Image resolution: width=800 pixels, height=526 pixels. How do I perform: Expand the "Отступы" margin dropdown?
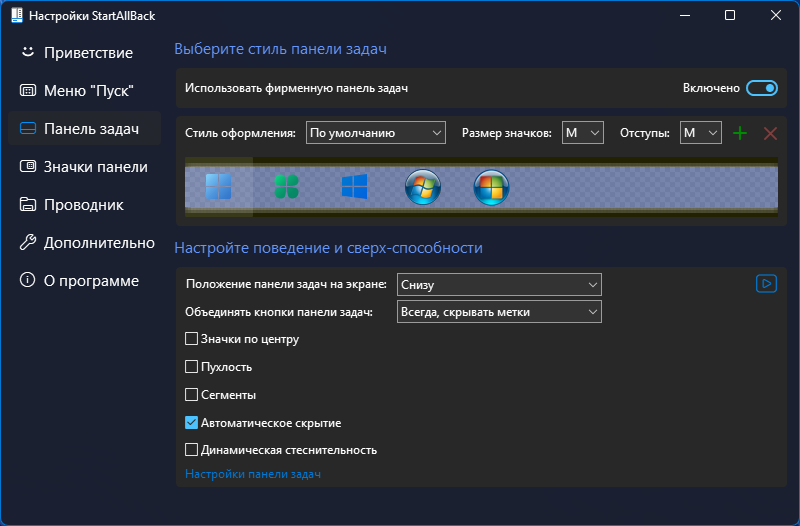tap(700, 133)
